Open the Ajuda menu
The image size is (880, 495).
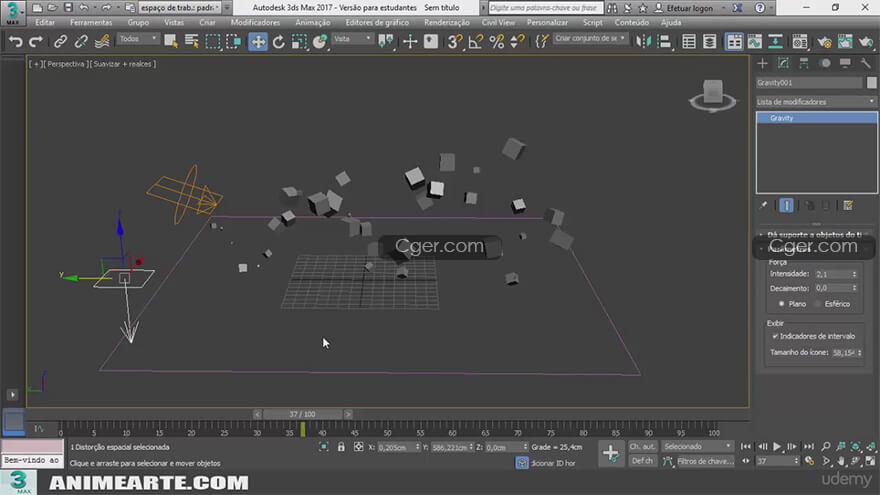(671, 22)
